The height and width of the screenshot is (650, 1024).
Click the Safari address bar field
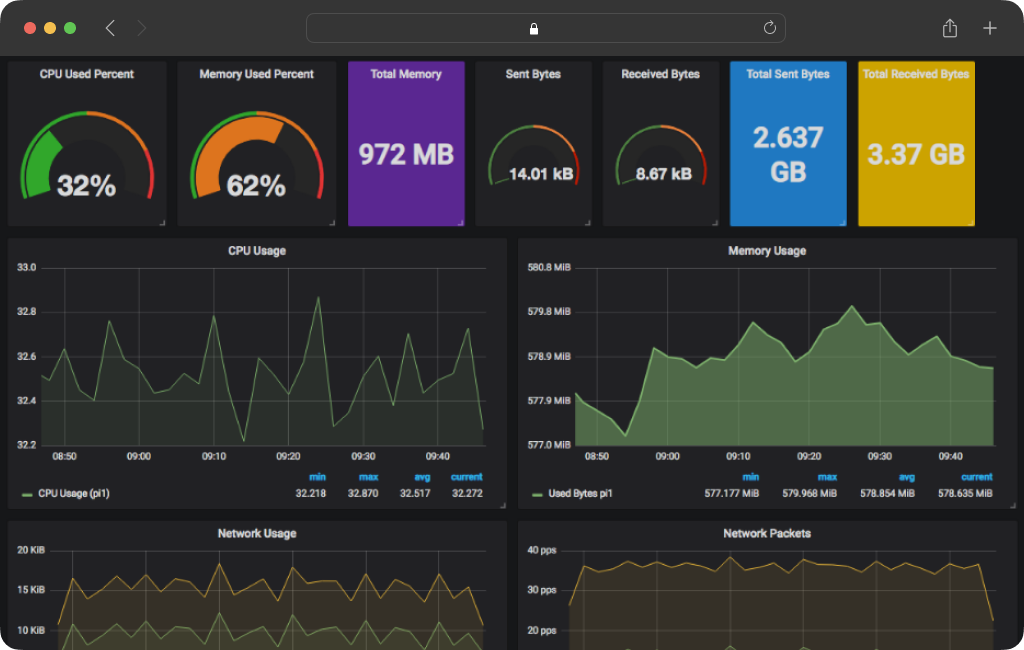[545, 28]
